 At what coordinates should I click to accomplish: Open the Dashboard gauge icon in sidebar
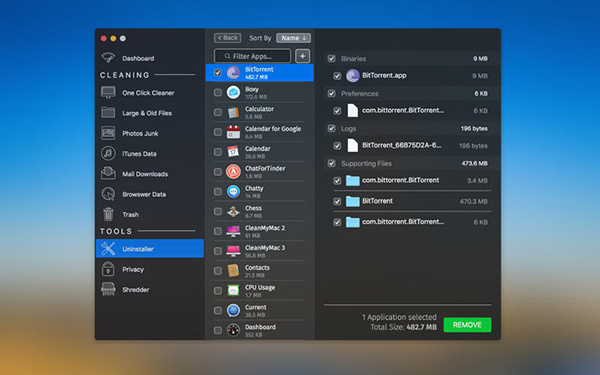tap(108, 58)
